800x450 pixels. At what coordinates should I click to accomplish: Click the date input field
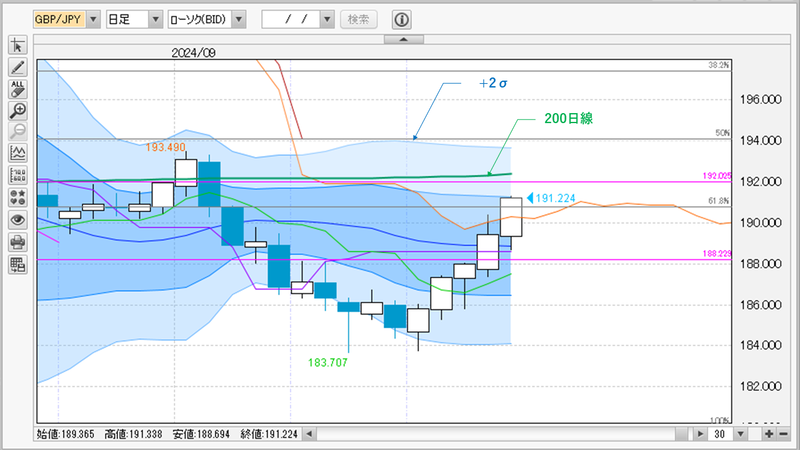[x=291, y=19]
